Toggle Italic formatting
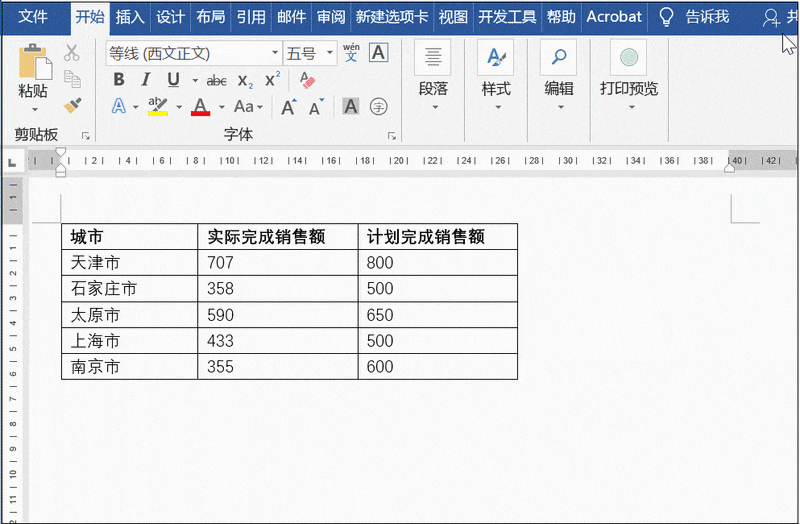The image size is (800, 524). pos(146,80)
